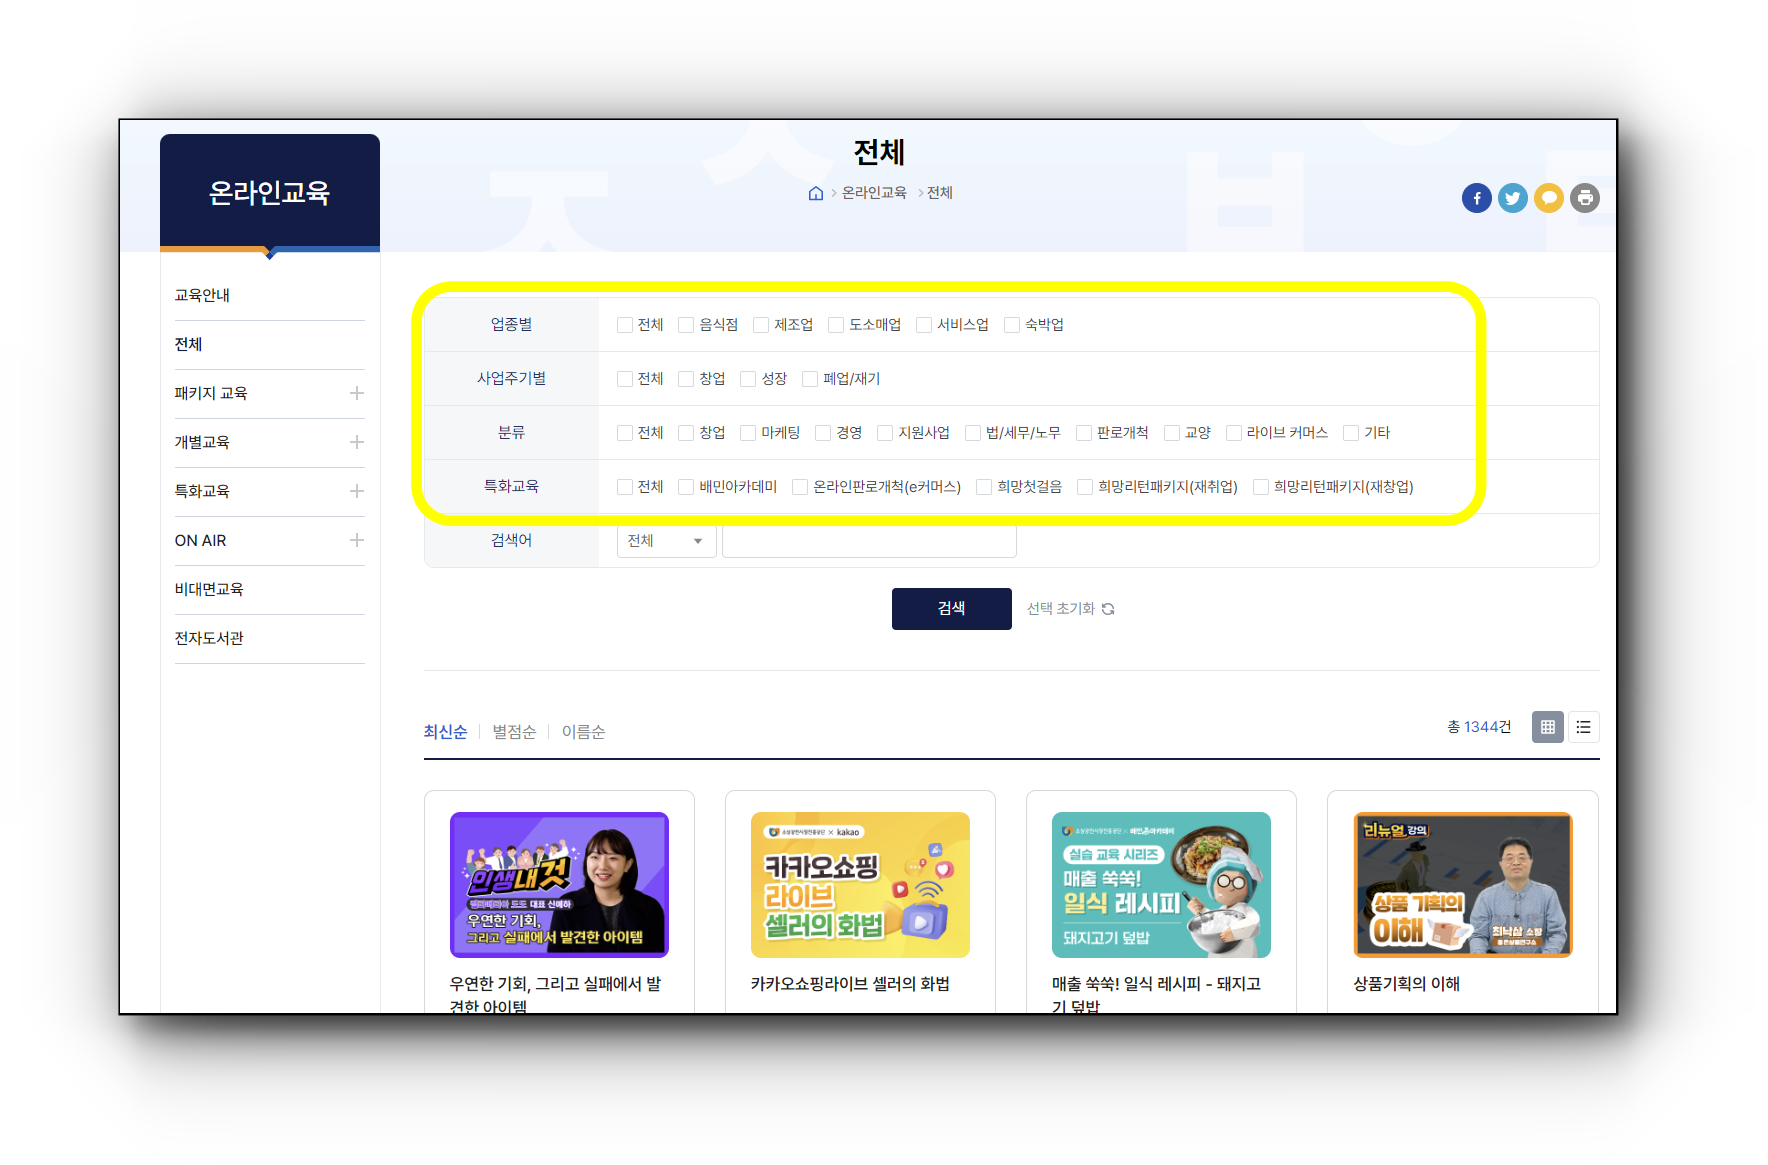Click the search keyword text field
Screen dimensions: 1768x1165
869,541
